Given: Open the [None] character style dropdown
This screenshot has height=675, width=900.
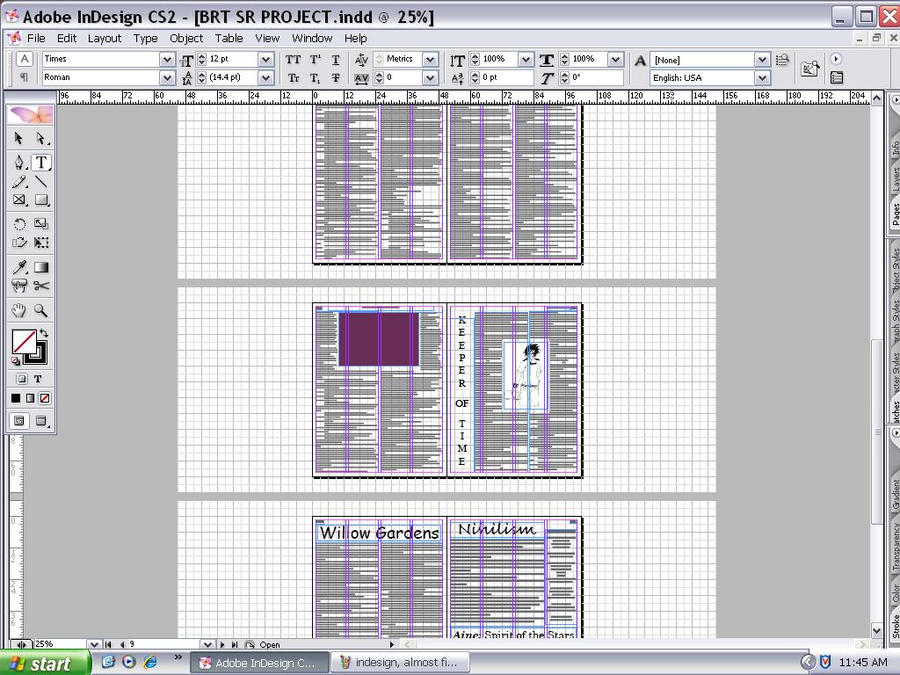Looking at the screenshot, I should 762,60.
